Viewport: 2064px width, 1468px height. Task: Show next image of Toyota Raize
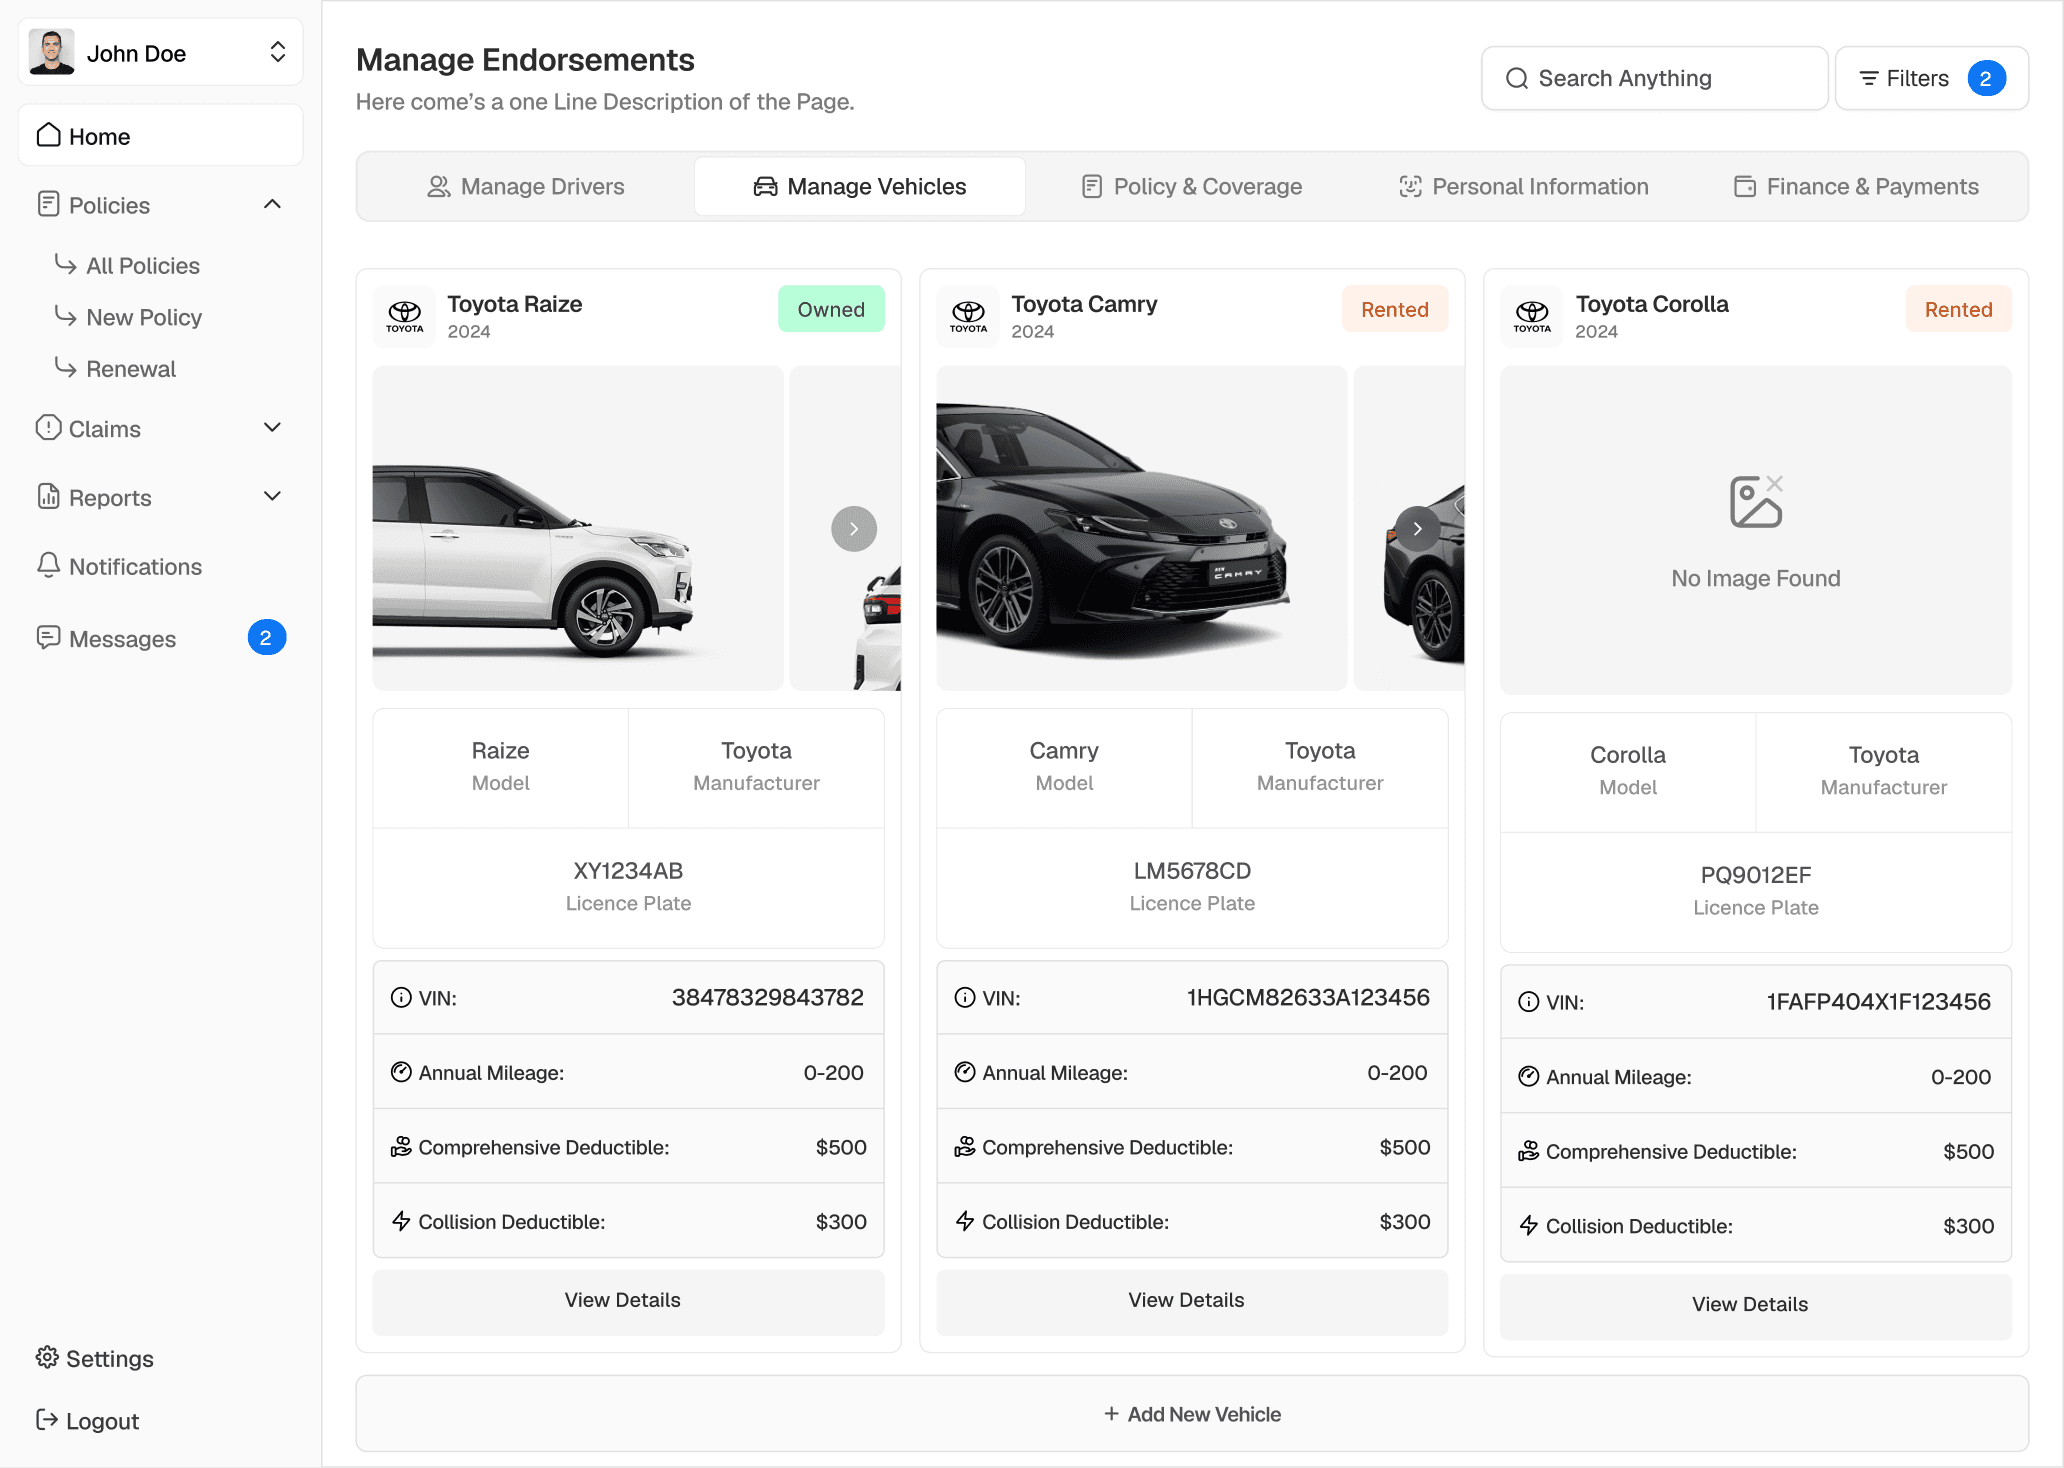click(853, 529)
